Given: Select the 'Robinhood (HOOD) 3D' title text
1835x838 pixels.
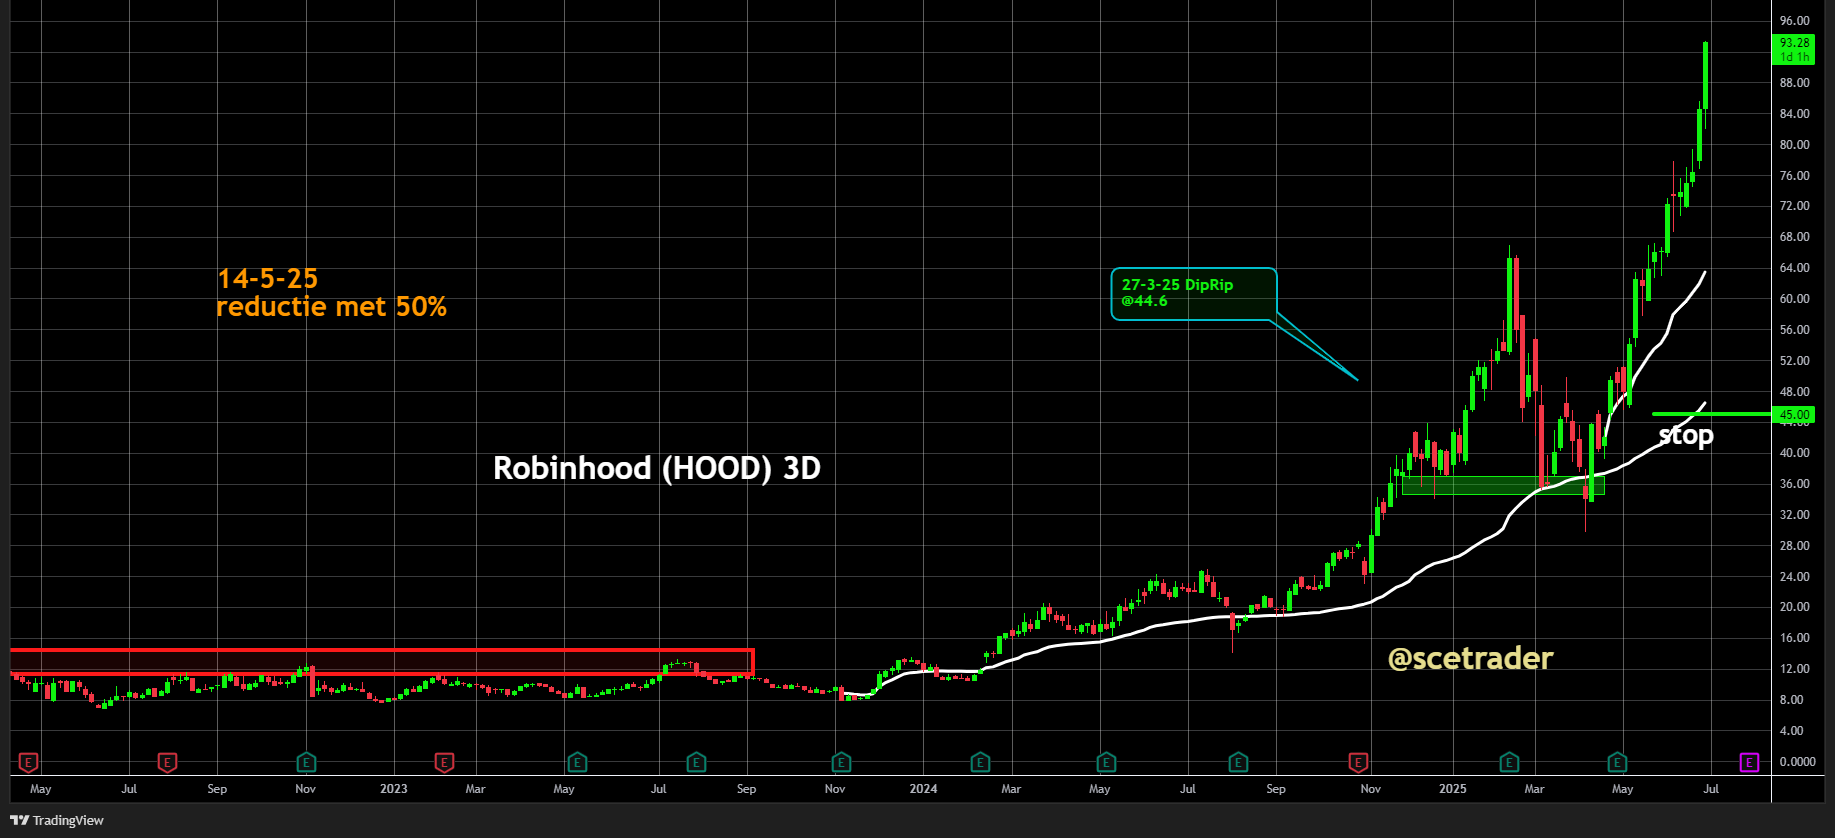Looking at the screenshot, I should tap(657, 468).
